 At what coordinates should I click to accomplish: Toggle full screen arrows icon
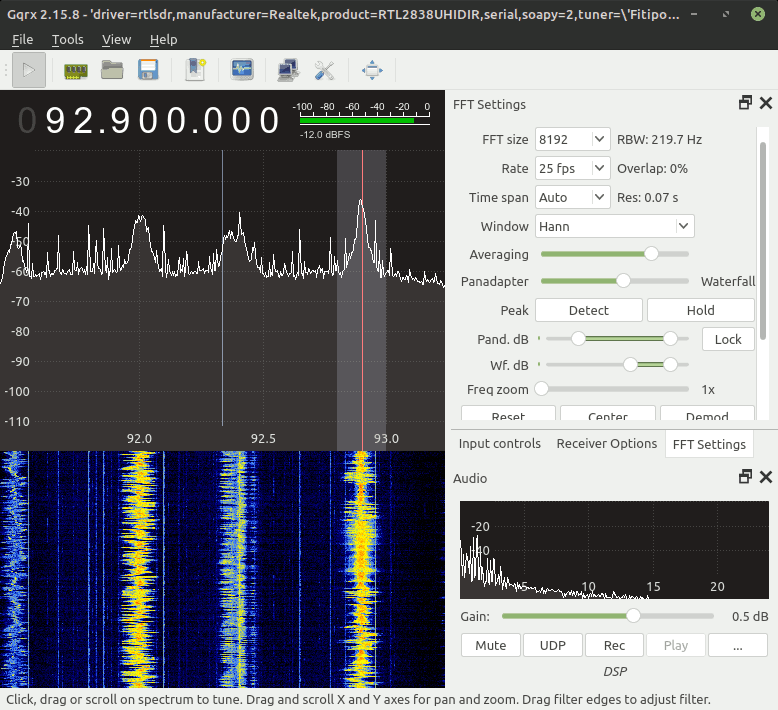tap(372, 70)
